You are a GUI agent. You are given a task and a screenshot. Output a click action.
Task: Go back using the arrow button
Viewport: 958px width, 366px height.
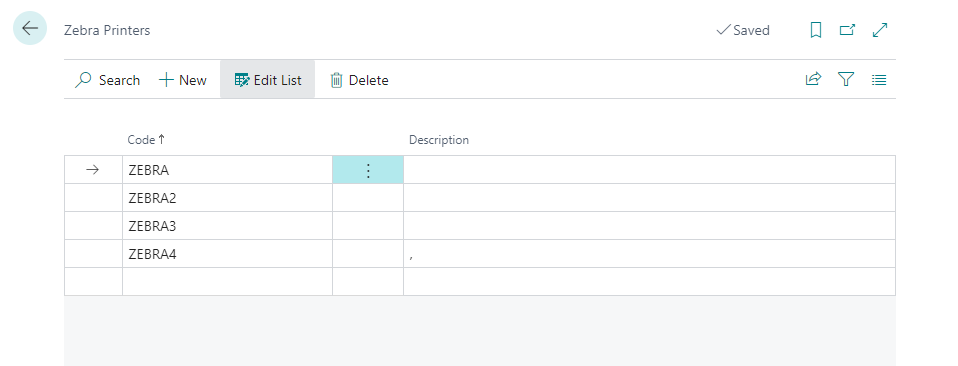[30, 28]
